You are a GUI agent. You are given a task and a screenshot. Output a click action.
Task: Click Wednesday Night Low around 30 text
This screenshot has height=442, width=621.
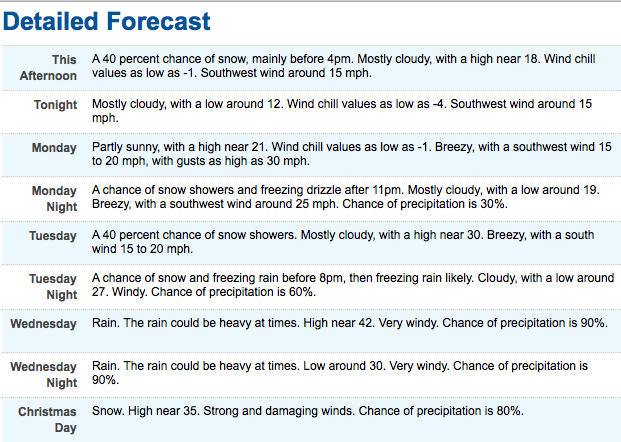(340, 373)
